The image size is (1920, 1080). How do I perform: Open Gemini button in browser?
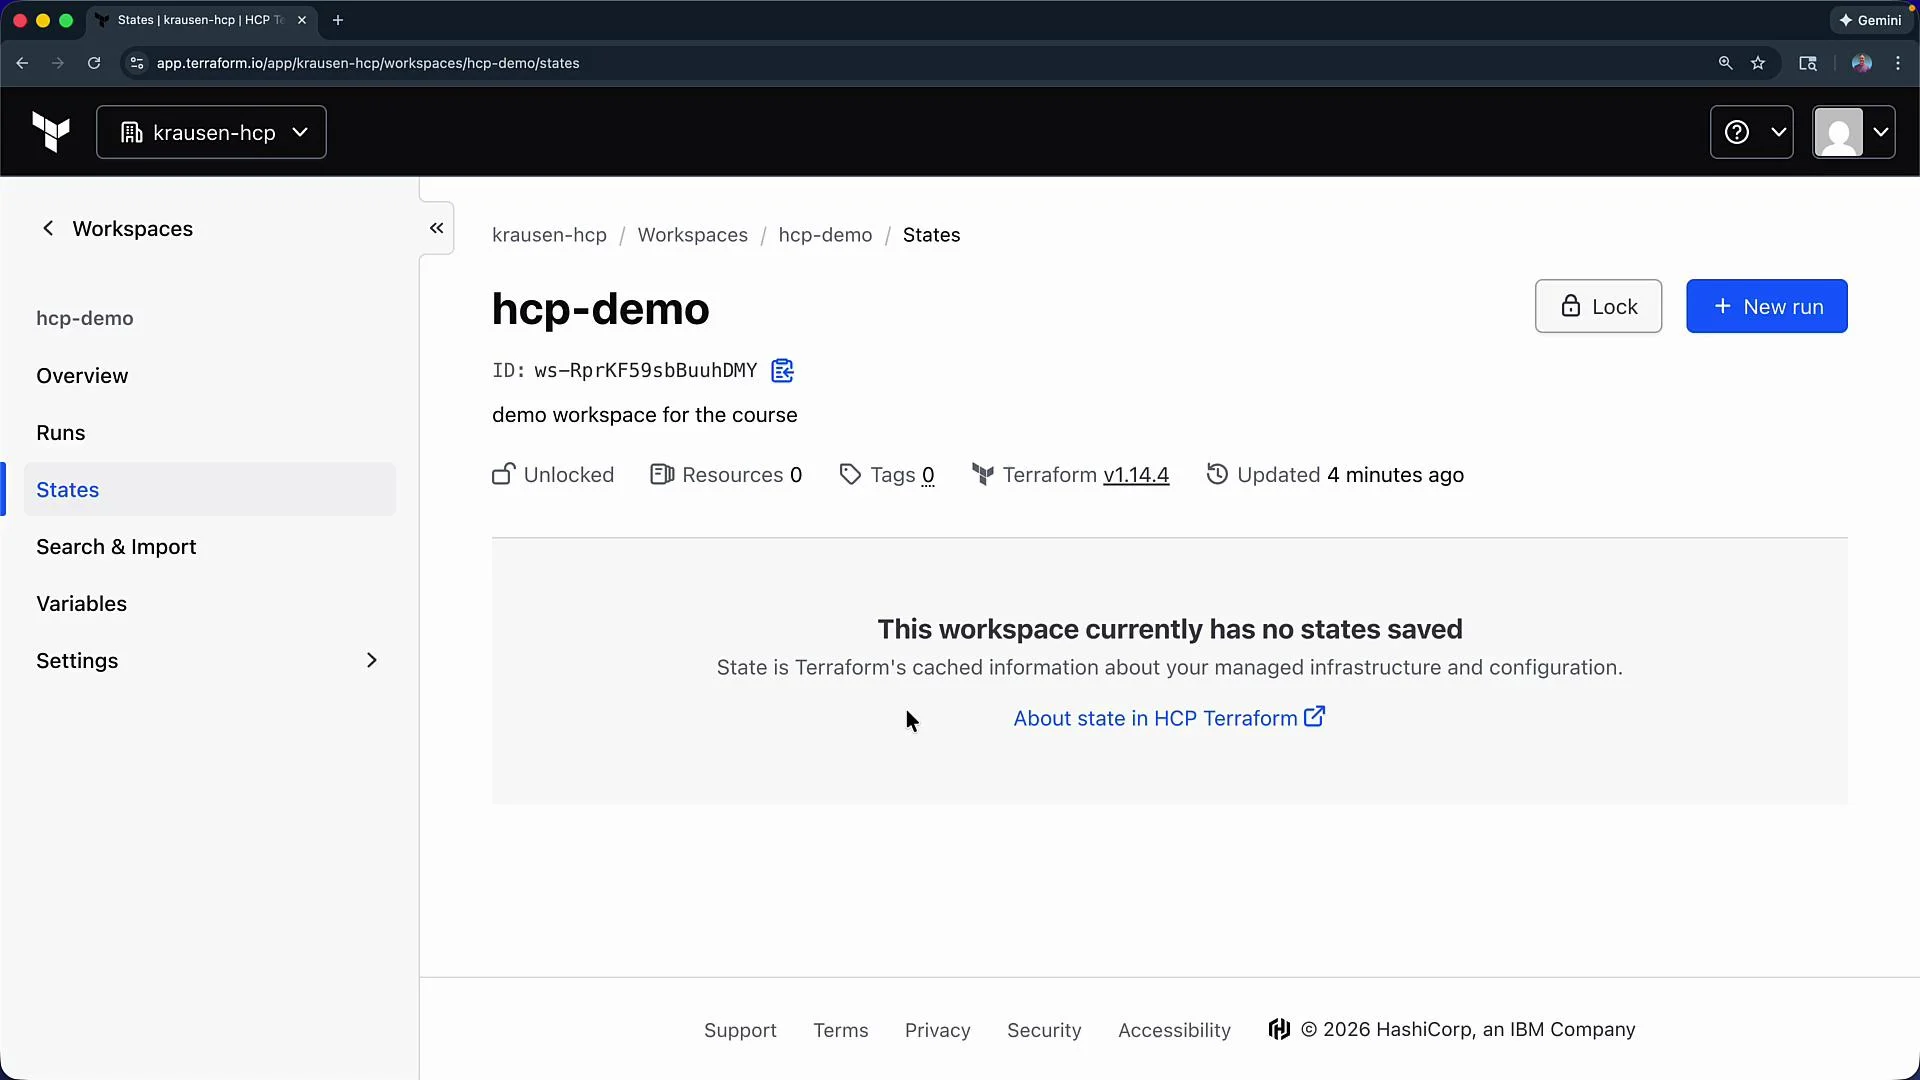(1870, 20)
